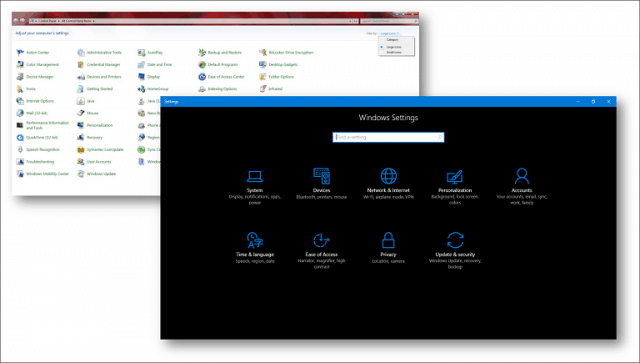Open Accounts tile in Windows Settings
The width and height of the screenshot is (640, 363).
pyautogui.click(x=522, y=187)
